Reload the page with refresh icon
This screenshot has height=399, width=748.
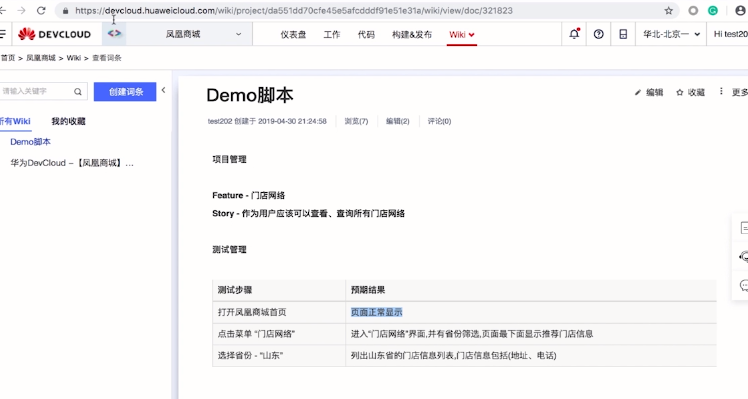click(41, 10)
